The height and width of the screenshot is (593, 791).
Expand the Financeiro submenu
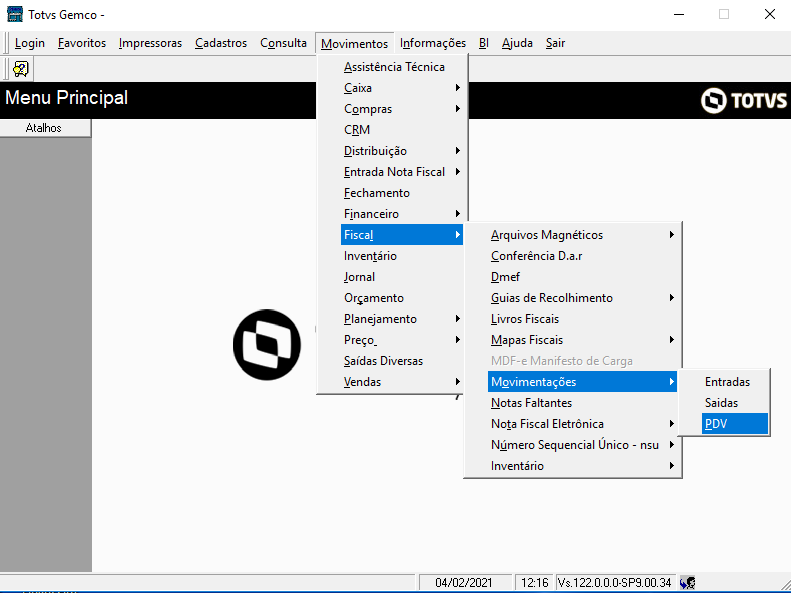click(x=402, y=214)
